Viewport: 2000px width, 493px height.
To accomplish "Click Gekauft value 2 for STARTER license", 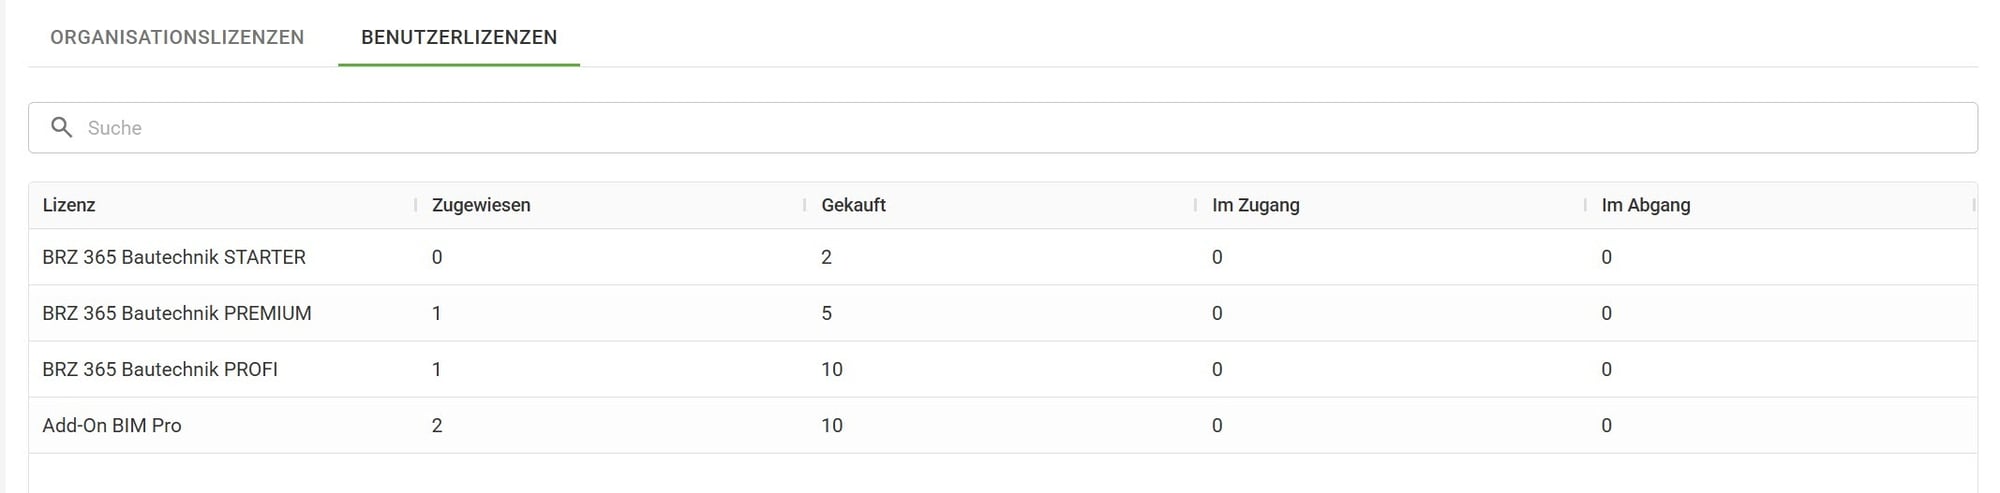I will click(827, 257).
